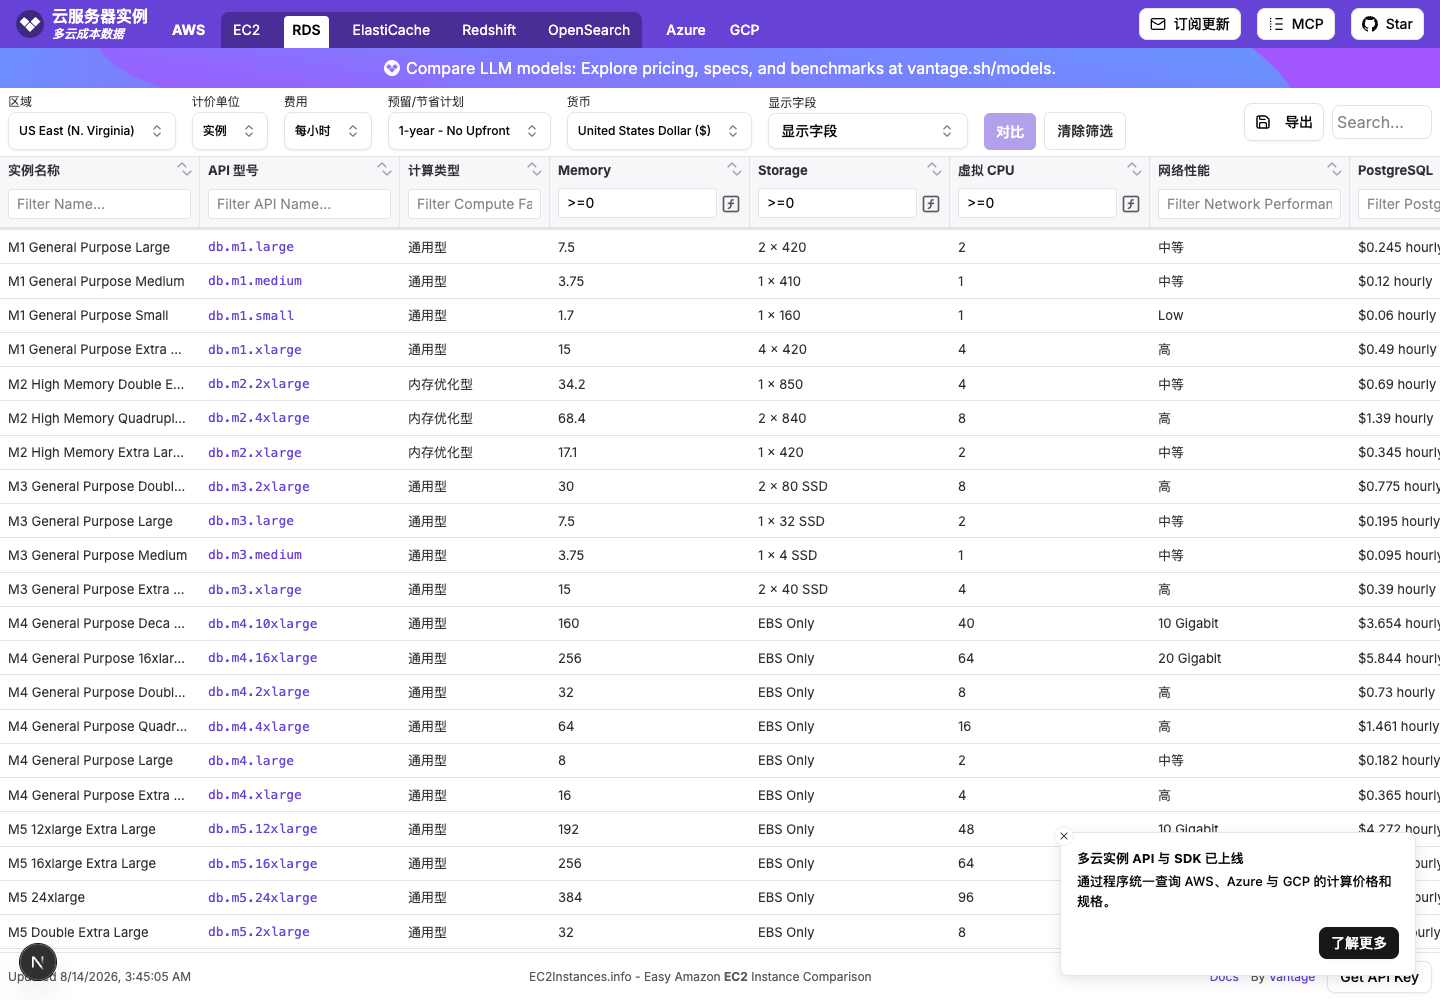Switch to the Azure tab
Viewport: 1440px width, 1000px height.
[686, 30]
